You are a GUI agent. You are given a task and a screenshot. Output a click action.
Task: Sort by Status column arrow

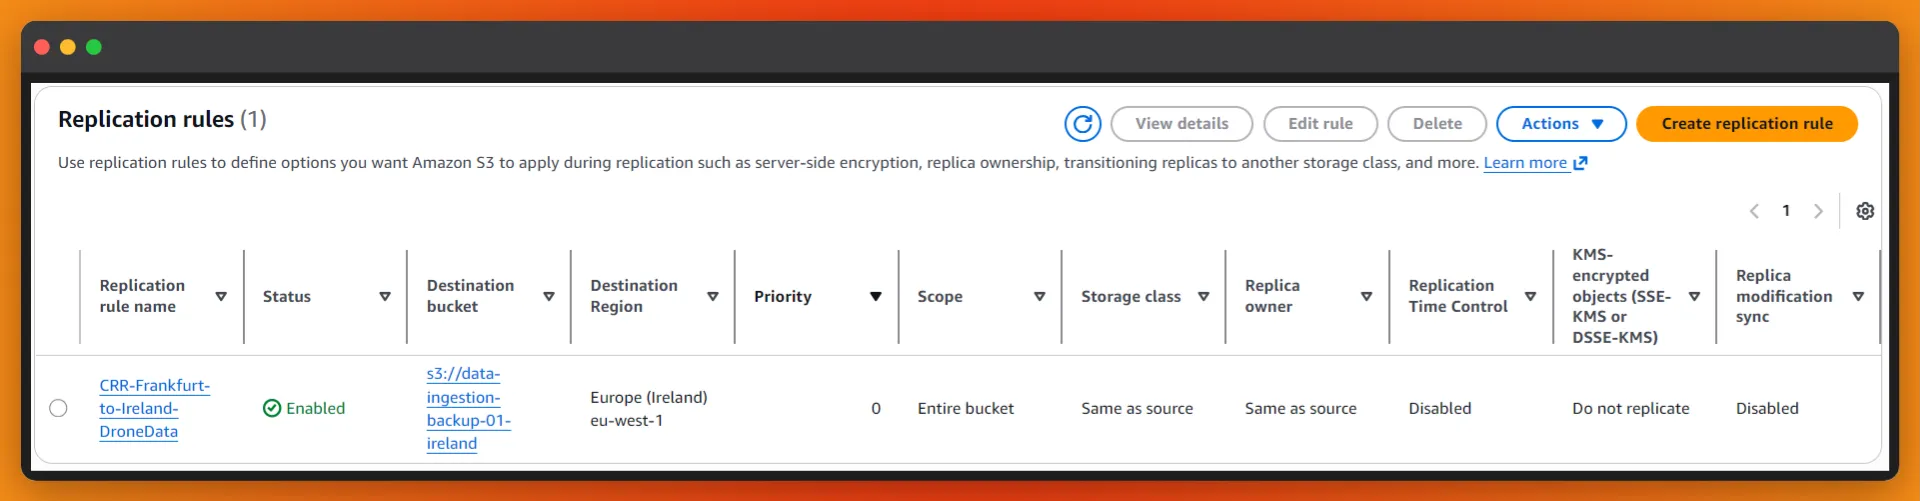click(x=384, y=297)
